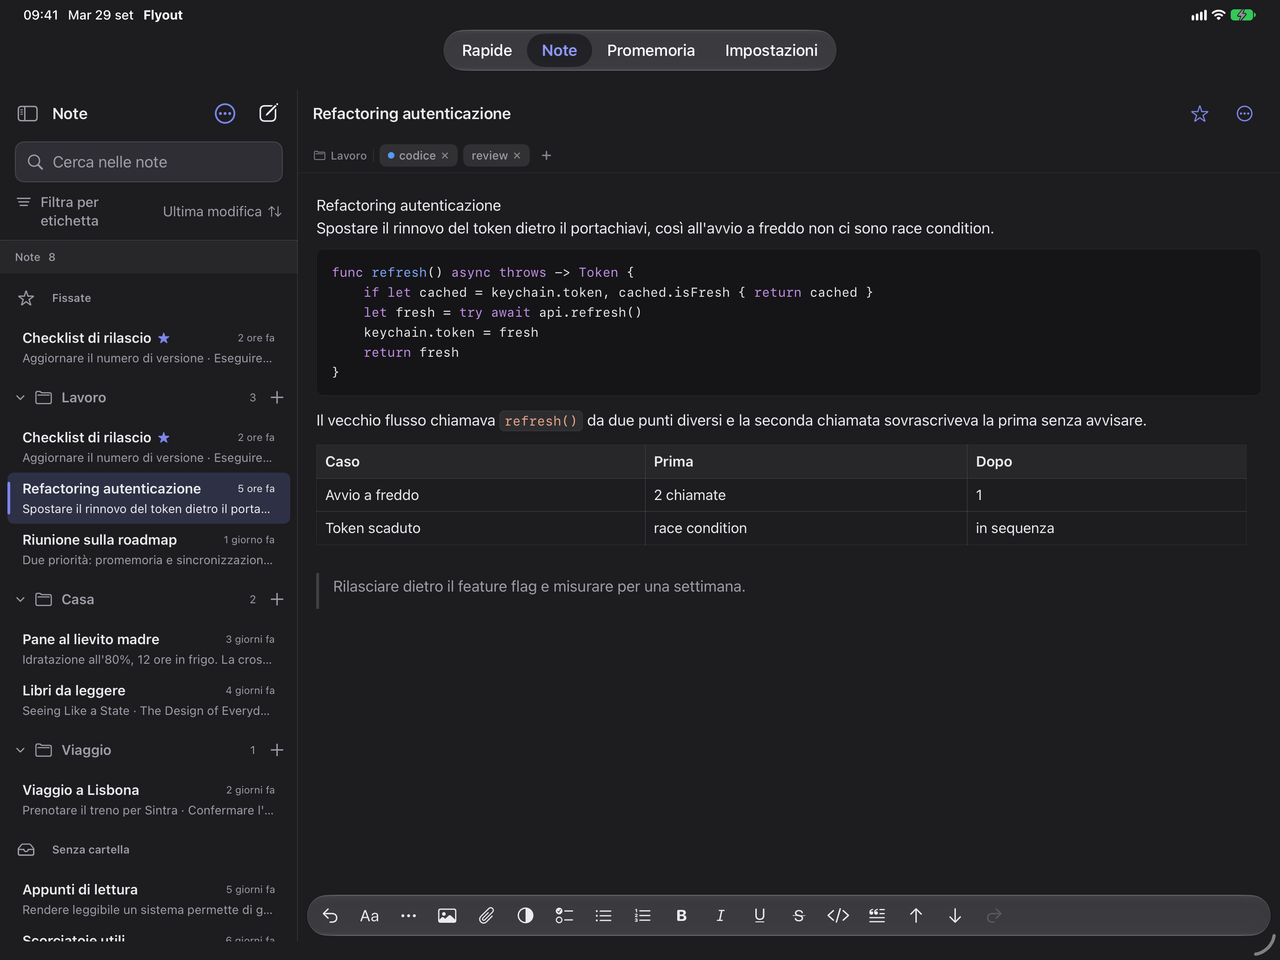The image size is (1280, 960).
Task: Insert a block quote from toolbar
Action: tap(877, 916)
